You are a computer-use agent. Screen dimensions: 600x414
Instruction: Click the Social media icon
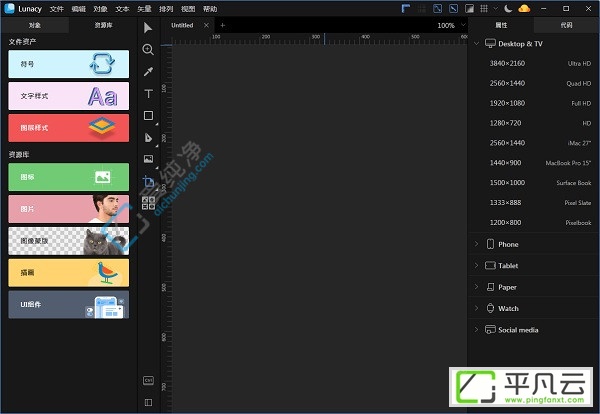(x=490, y=329)
